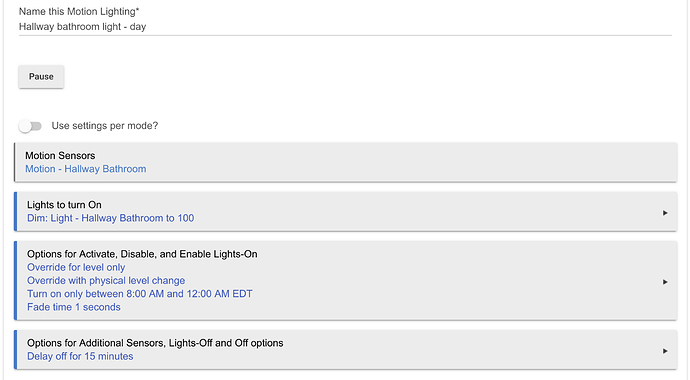Click Options for Additional Sensors heading
The image size is (690, 380).
[x=155, y=343]
